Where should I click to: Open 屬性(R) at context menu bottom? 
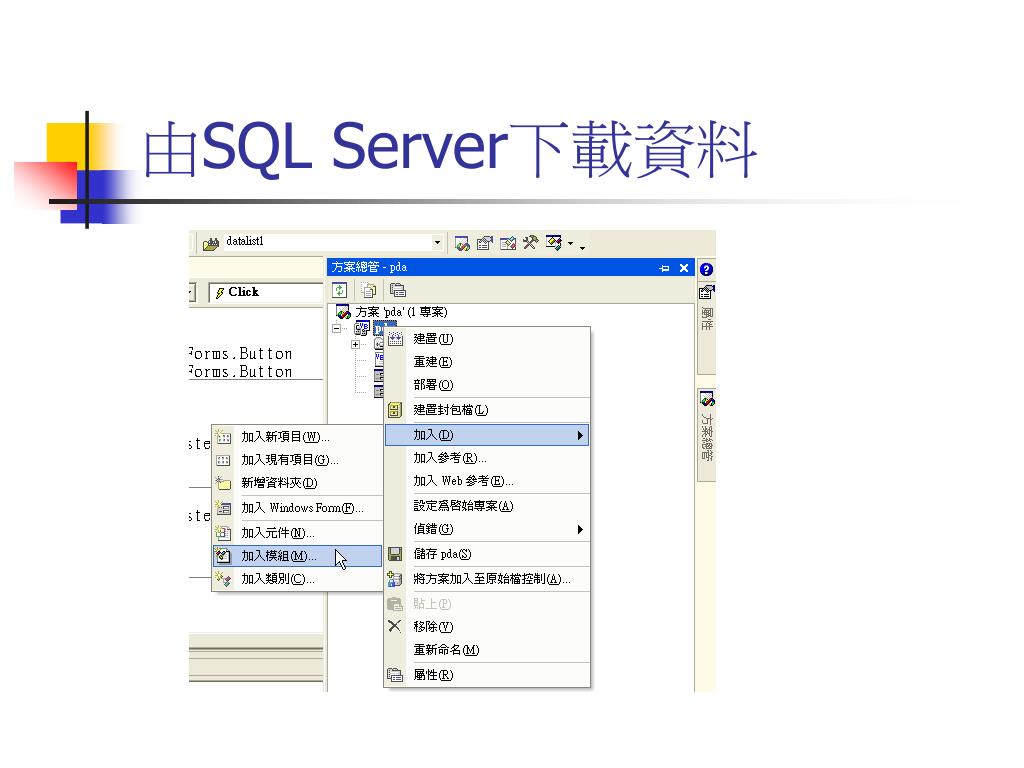click(x=487, y=675)
